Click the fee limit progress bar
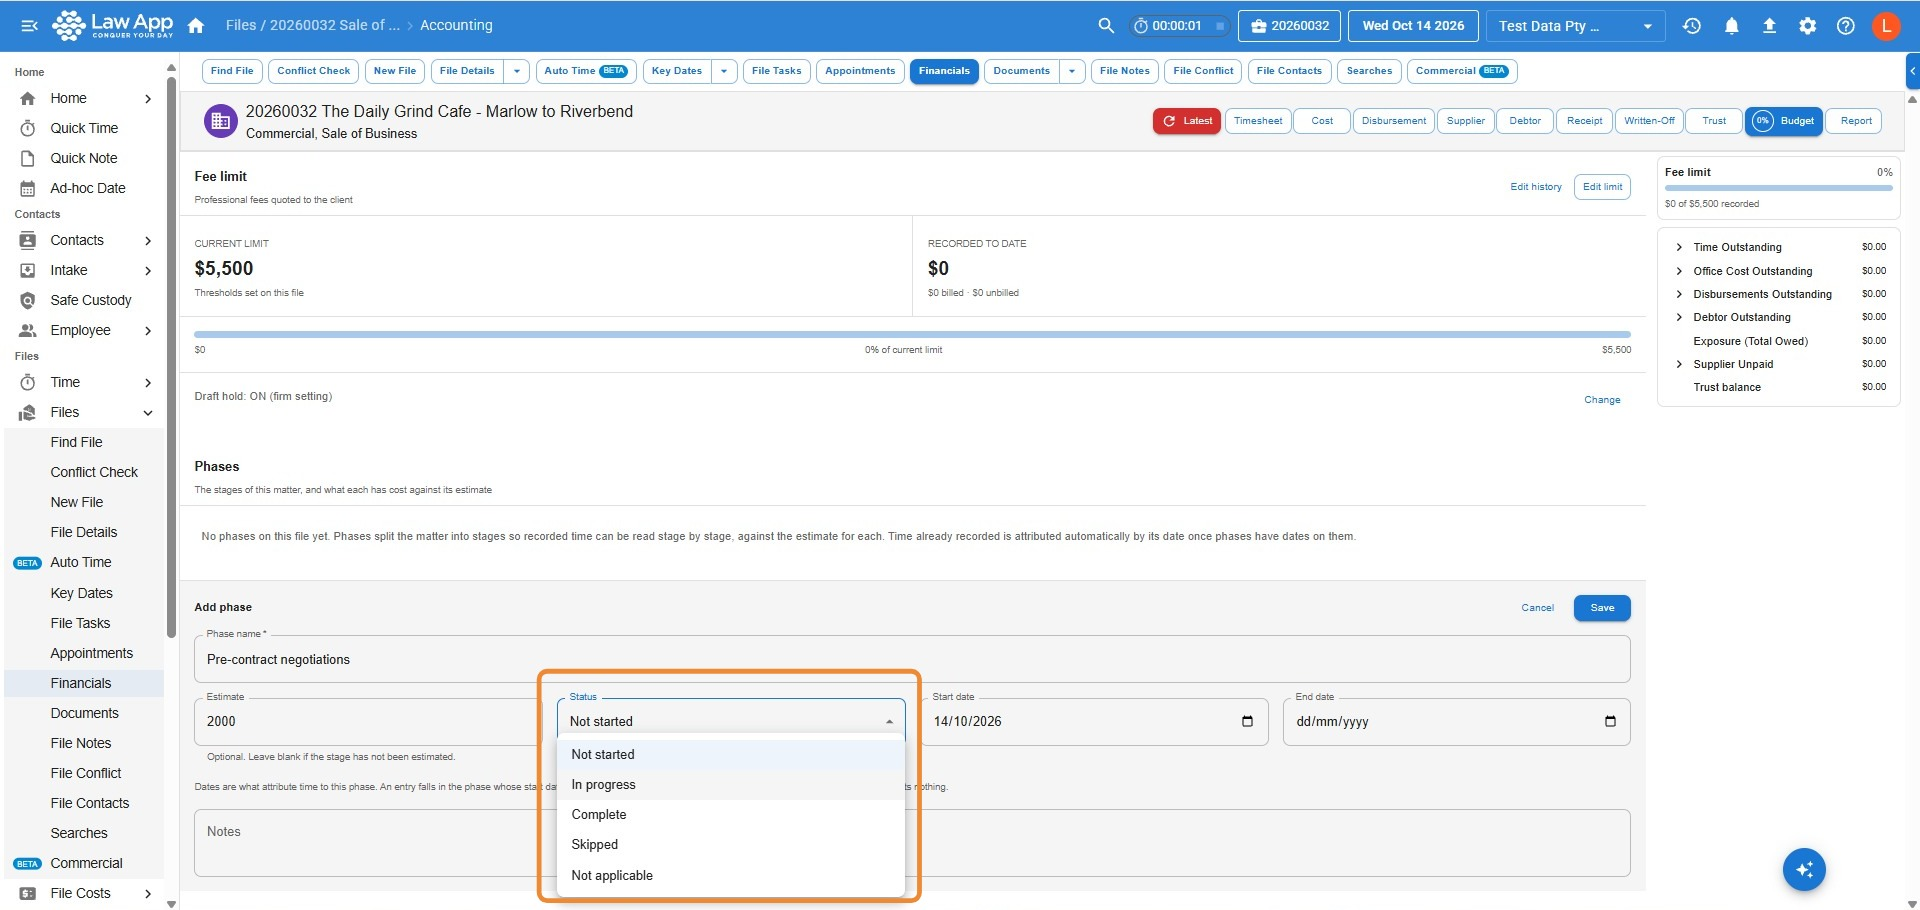Screen dimensions: 1920x910 click(x=912, y=334)
